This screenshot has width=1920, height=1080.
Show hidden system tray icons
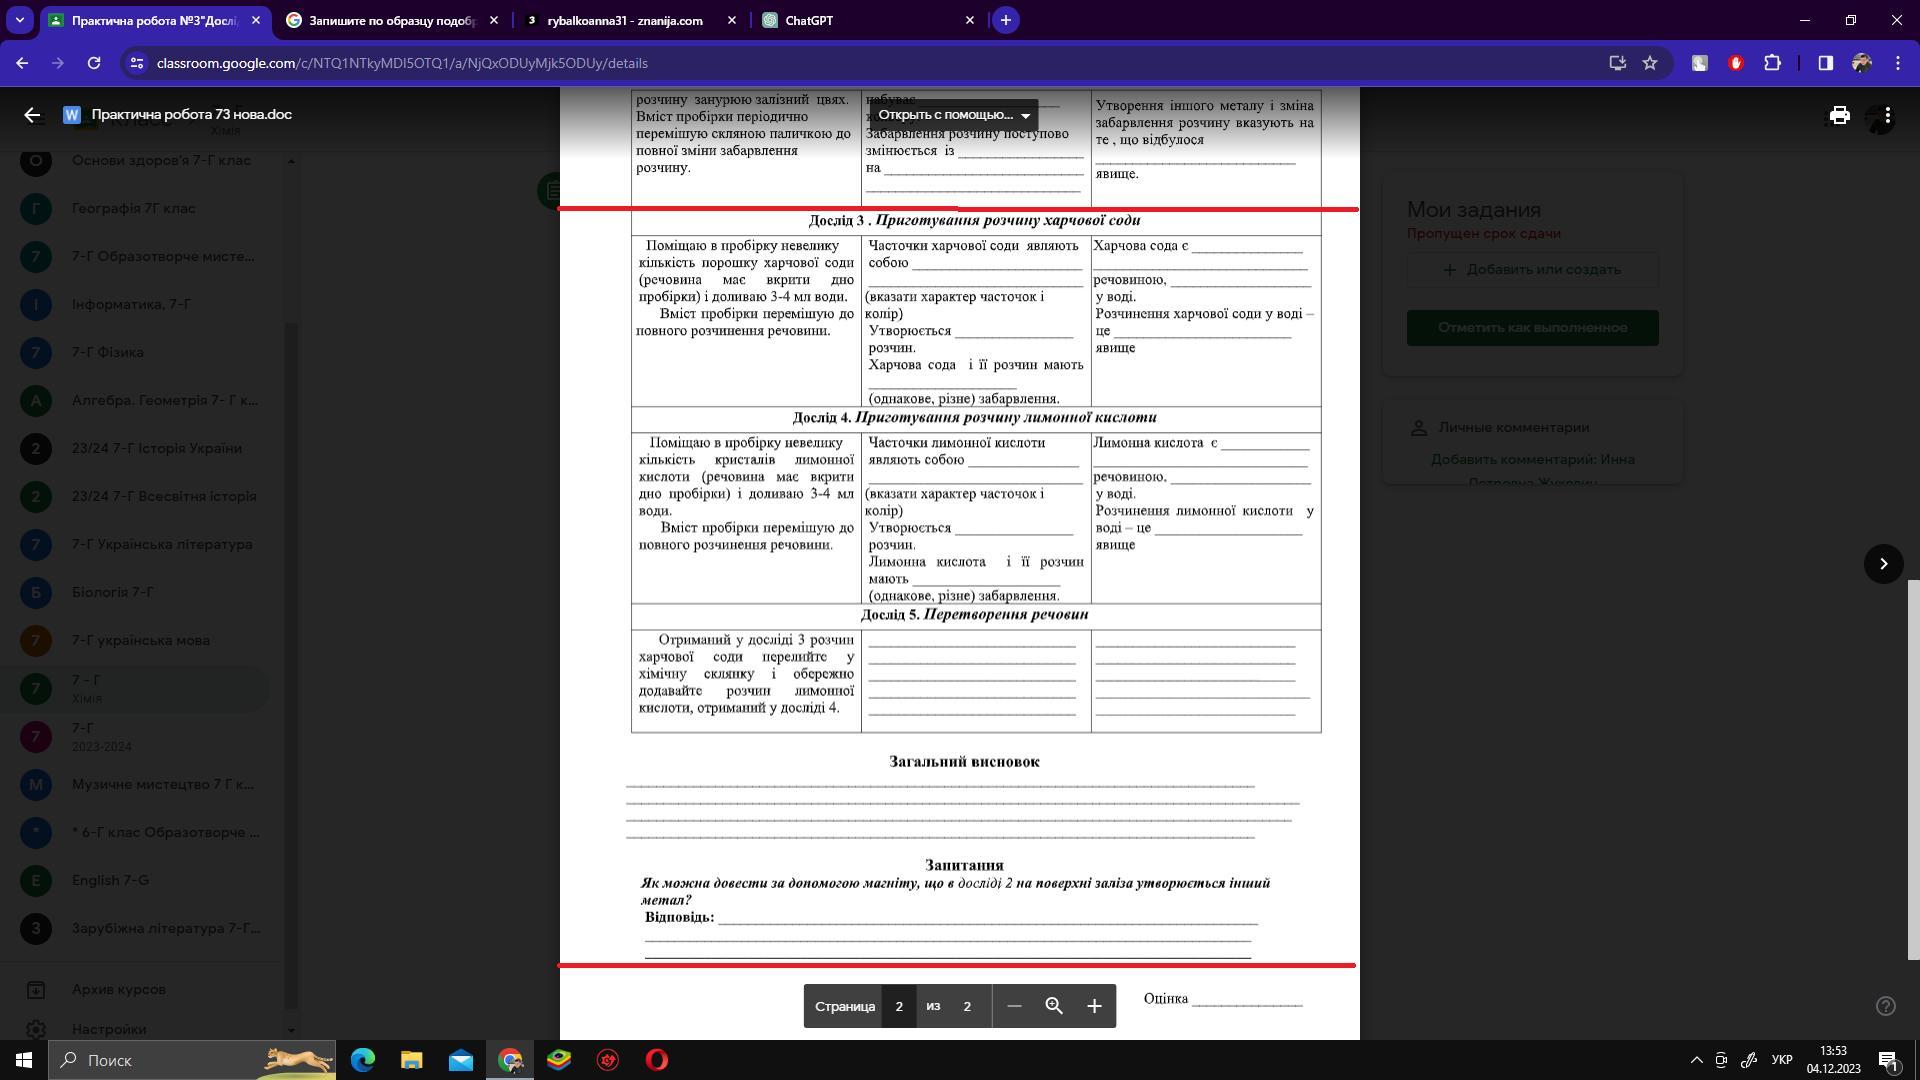click(x=1696, y=1060)
